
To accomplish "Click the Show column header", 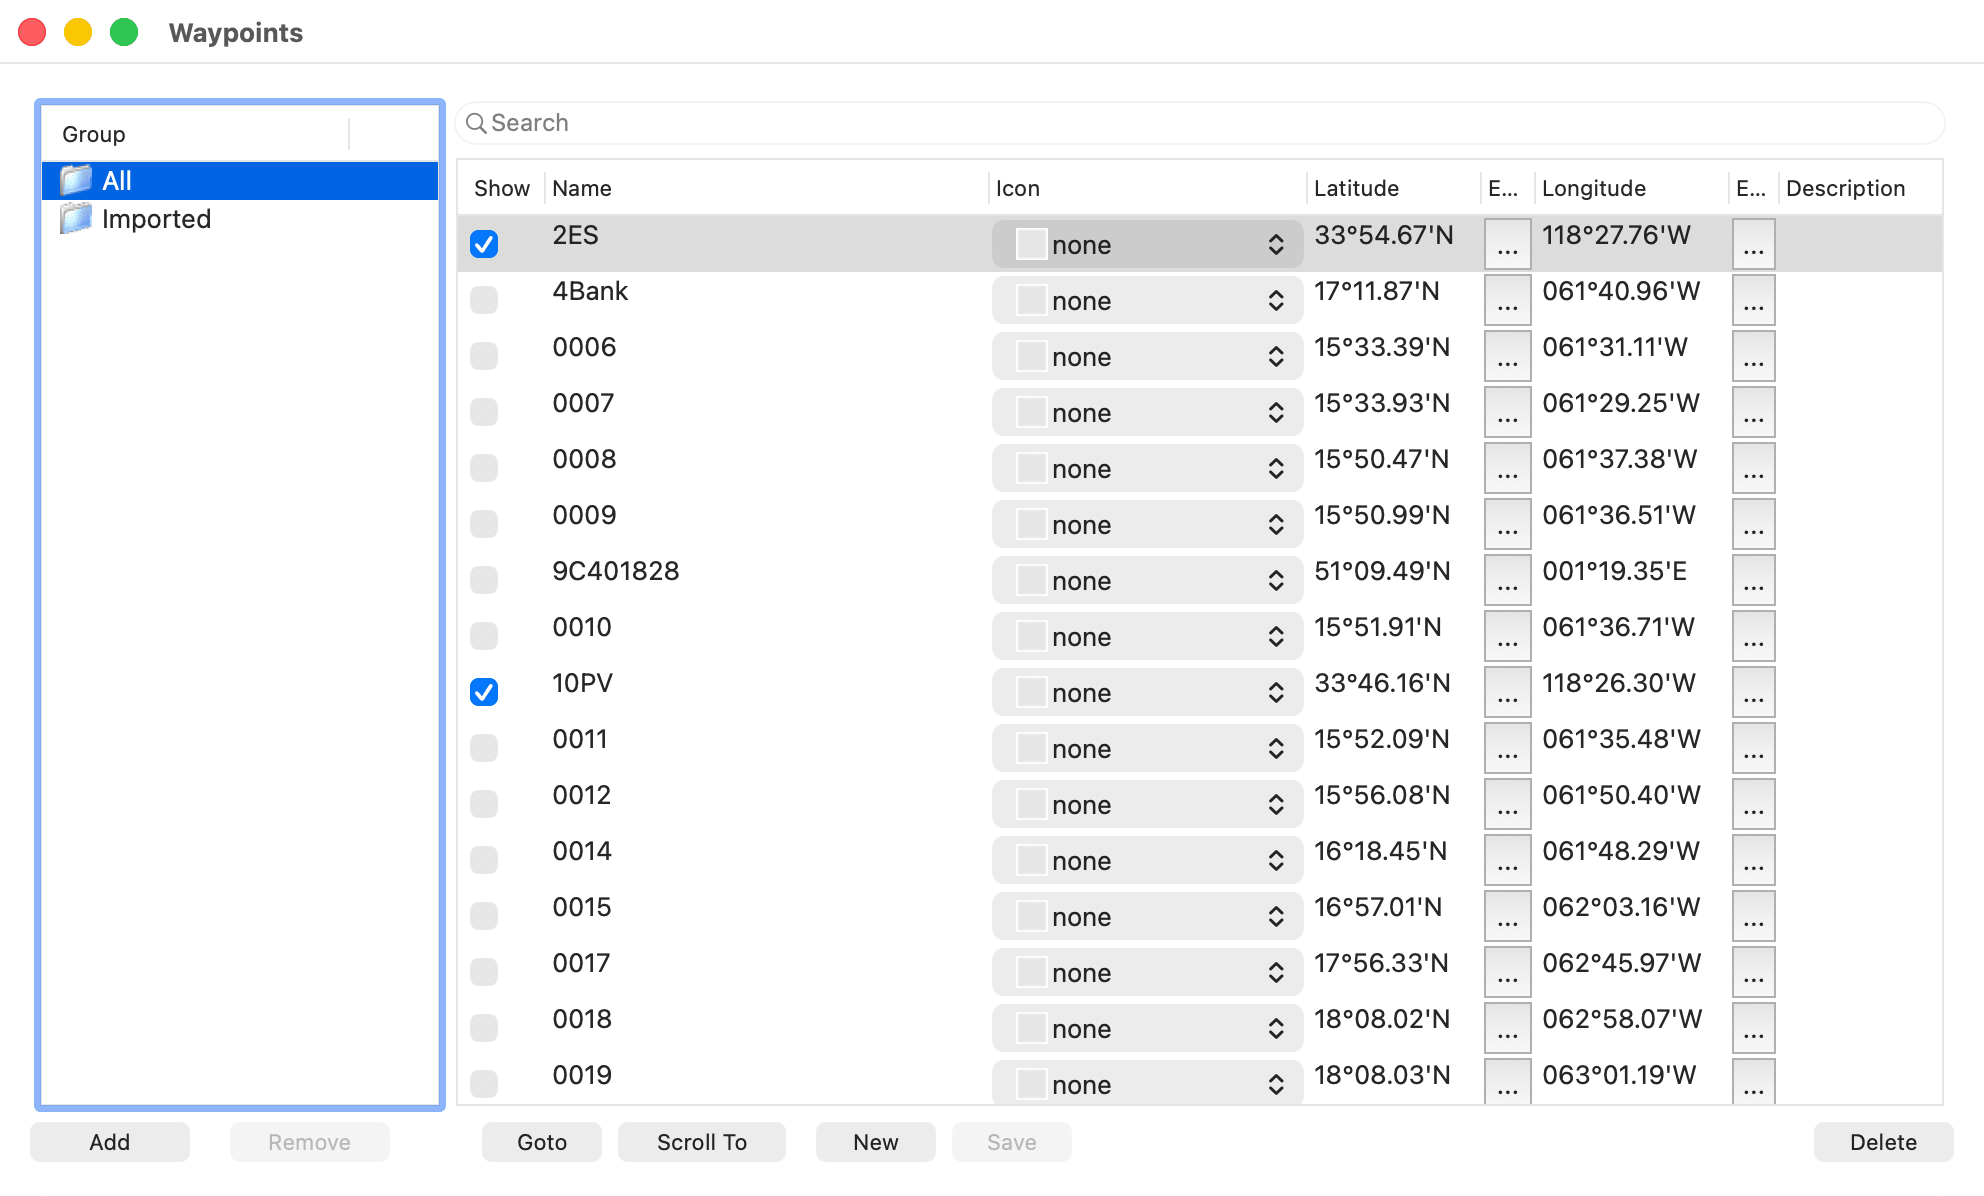I will (502, 188).
